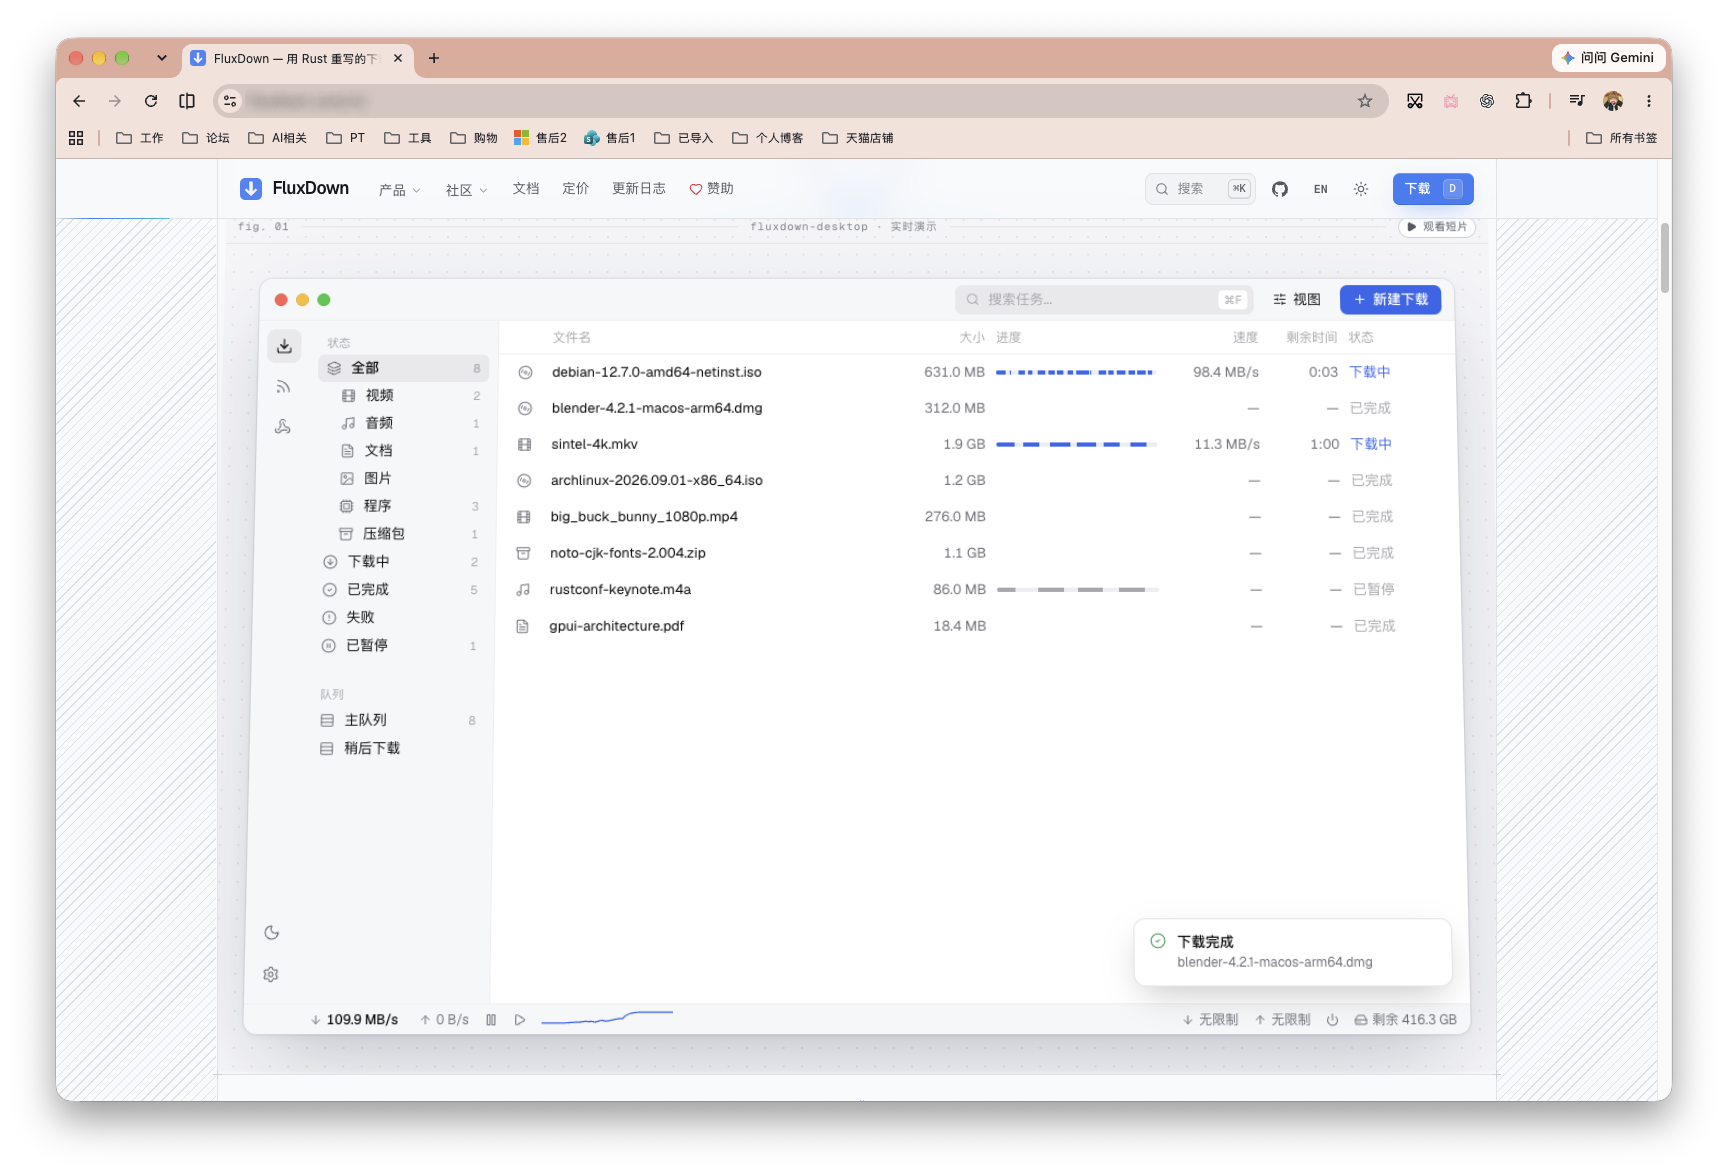The width and height of the screenshot is (1728, 1175).
Task: Select the 下载中 status filter
Action: [403, 562]
